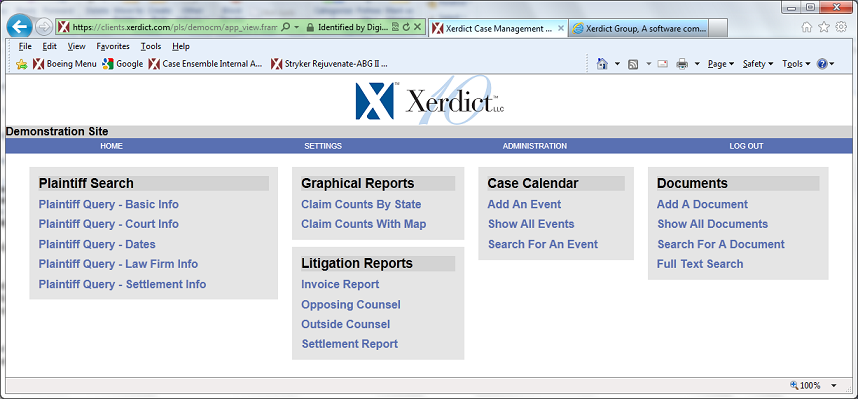858x399 pixels.
Task: Open Case Ensemble Internal favorite
Action: click(206, 64)
